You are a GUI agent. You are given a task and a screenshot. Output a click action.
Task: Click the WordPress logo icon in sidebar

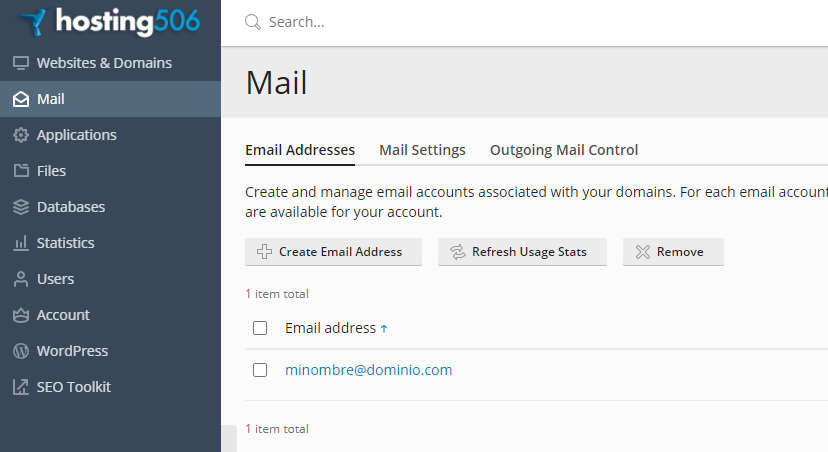[20, 351]
